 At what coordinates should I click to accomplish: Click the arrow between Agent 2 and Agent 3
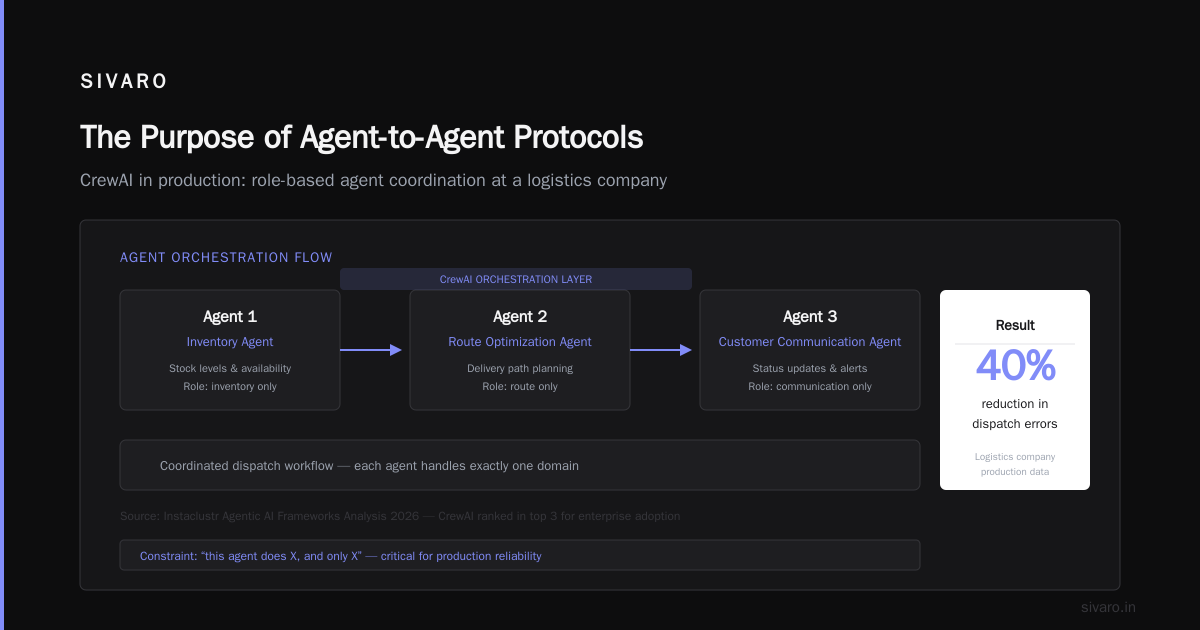[x=661, y=350]
